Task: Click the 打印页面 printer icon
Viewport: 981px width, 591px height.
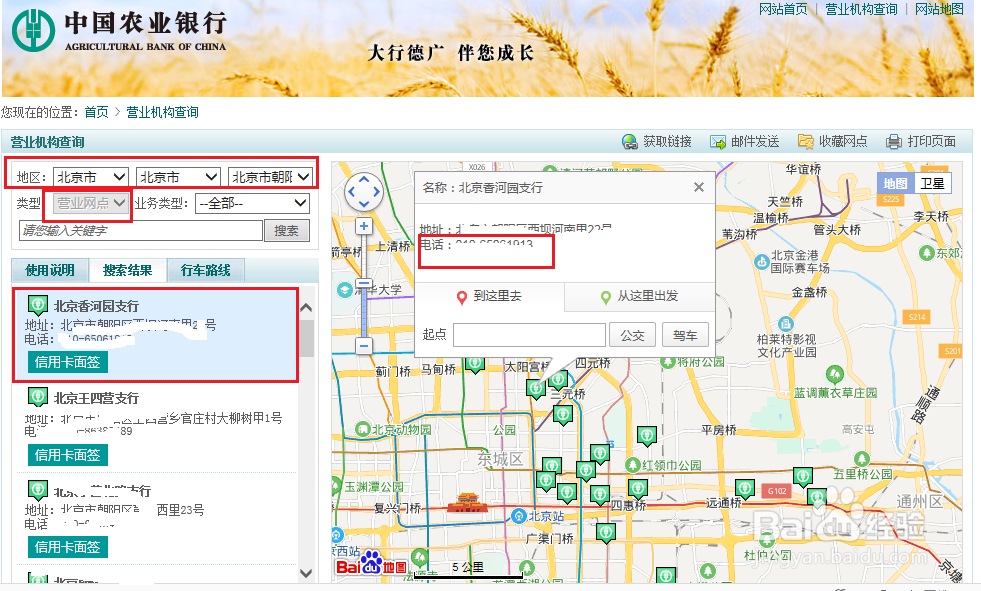Action: click(893, 142)
